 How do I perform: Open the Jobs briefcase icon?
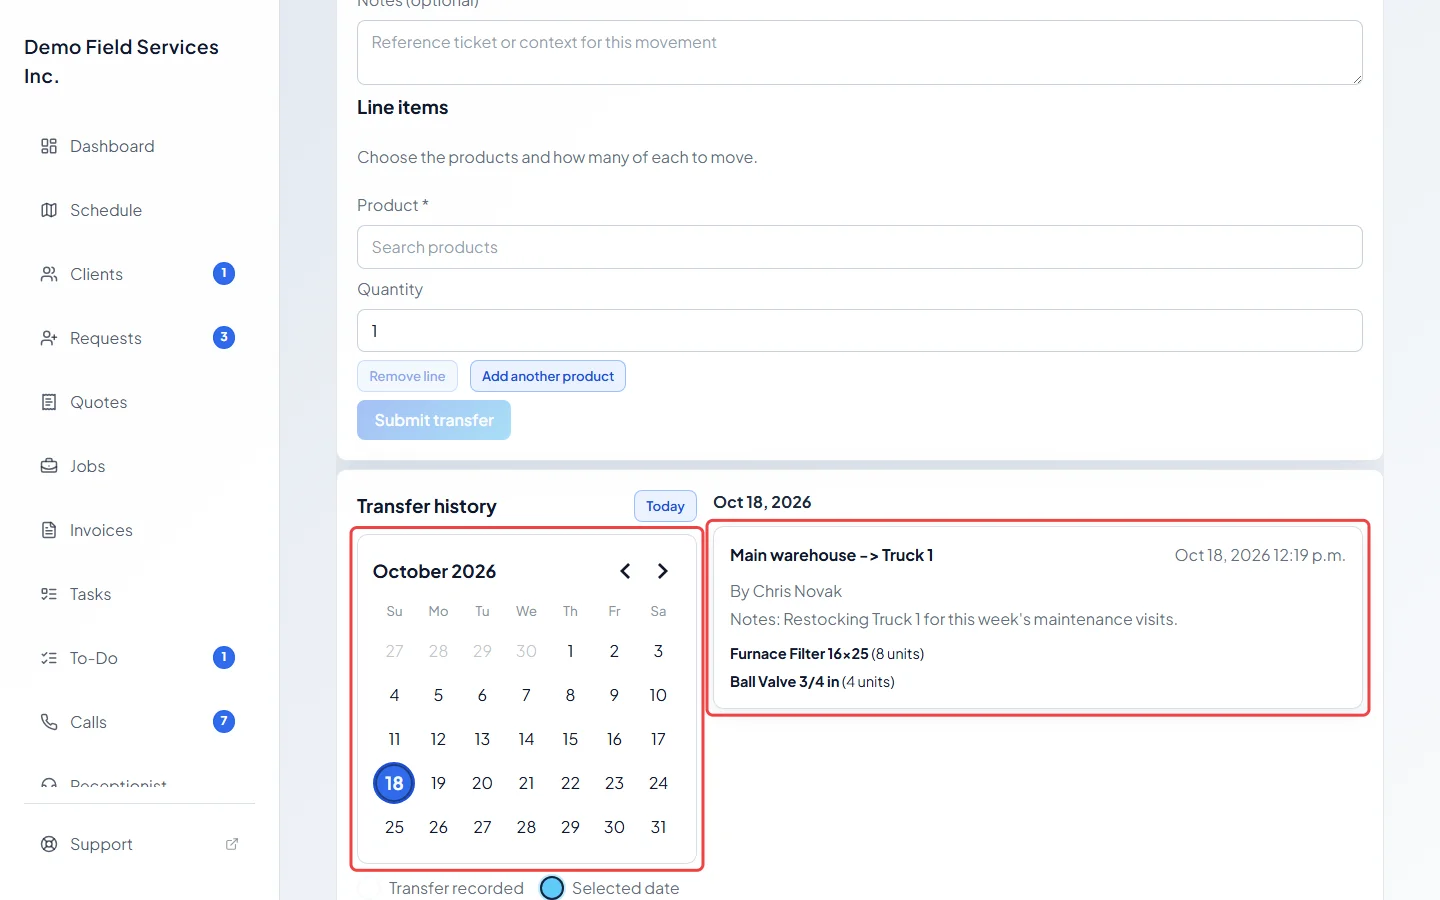pyautogui.click(x=49, y=466)
